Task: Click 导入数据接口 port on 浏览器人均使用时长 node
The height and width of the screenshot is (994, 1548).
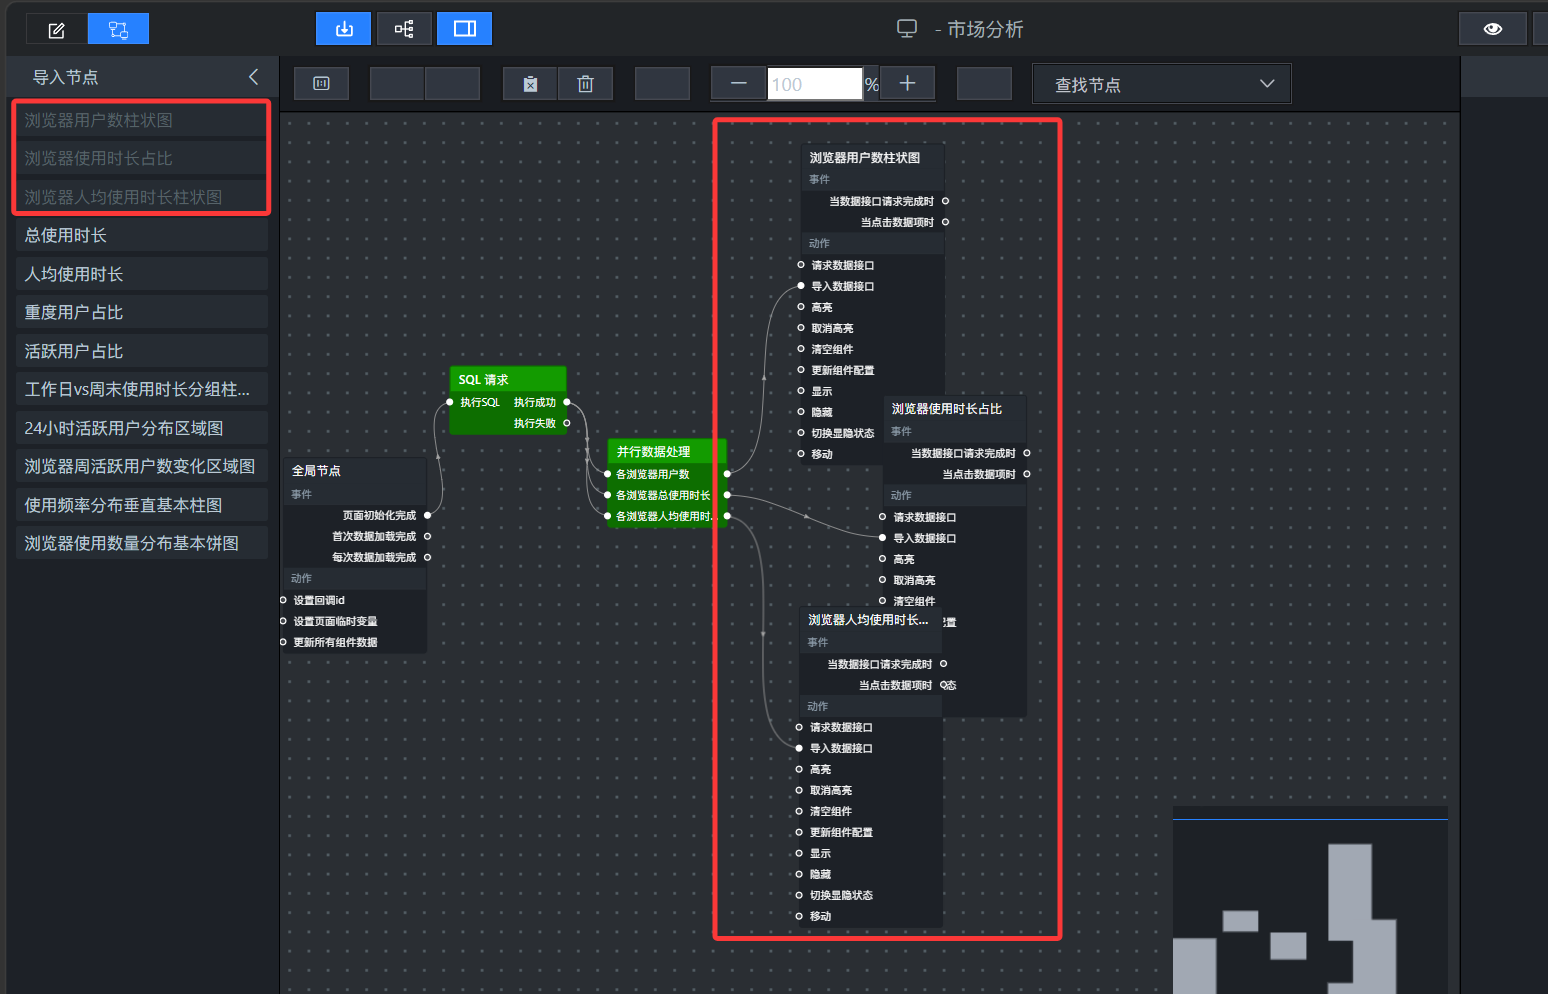Action: [x=799, y=748]
